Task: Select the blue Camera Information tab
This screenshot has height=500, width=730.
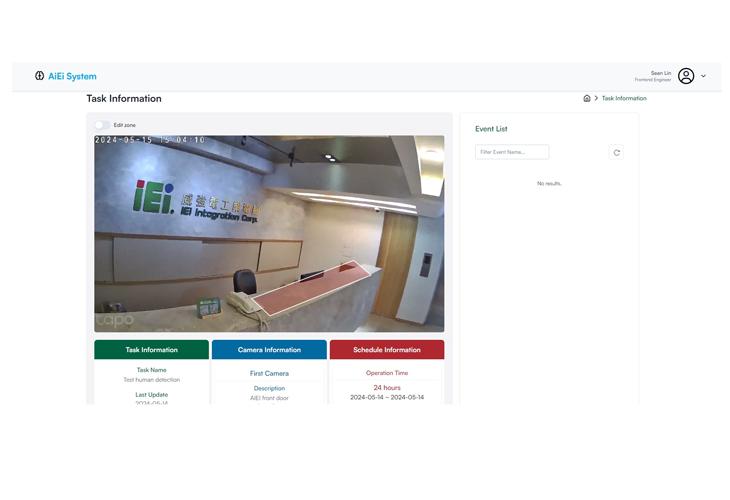Action: point(269,350)
